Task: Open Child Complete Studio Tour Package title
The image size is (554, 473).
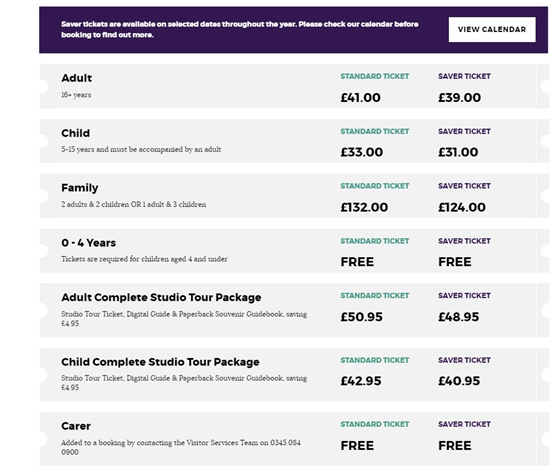Action: pos(160,362)
